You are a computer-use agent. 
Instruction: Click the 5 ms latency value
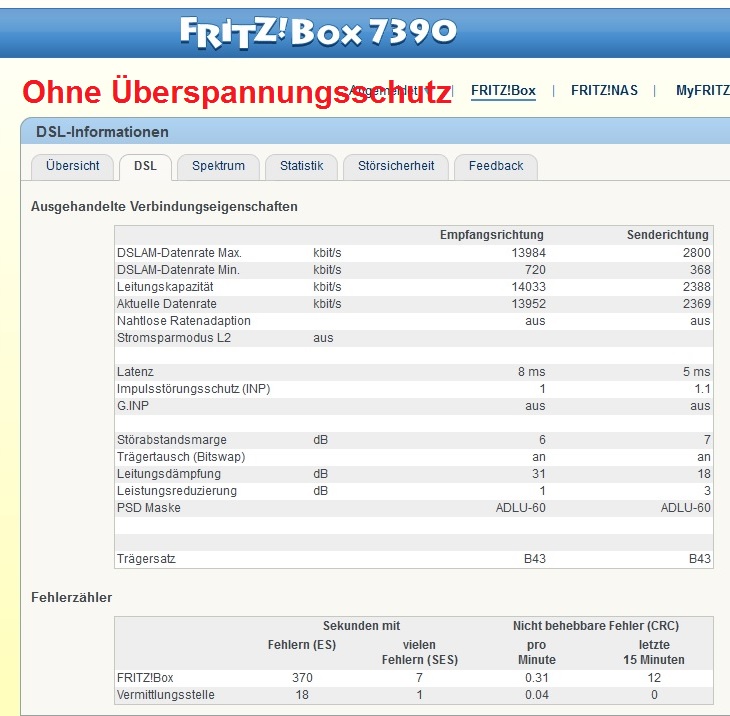pos(696,372)
